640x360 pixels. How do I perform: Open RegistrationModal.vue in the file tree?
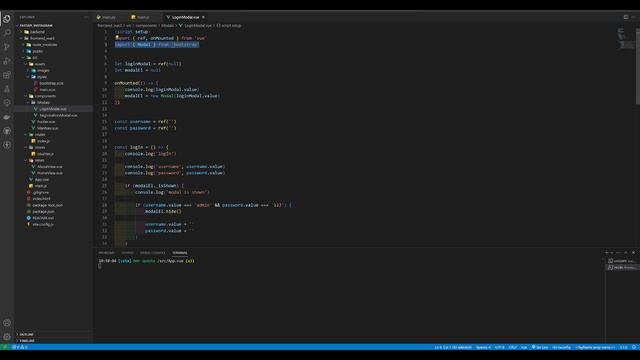[x=58, y=116]
